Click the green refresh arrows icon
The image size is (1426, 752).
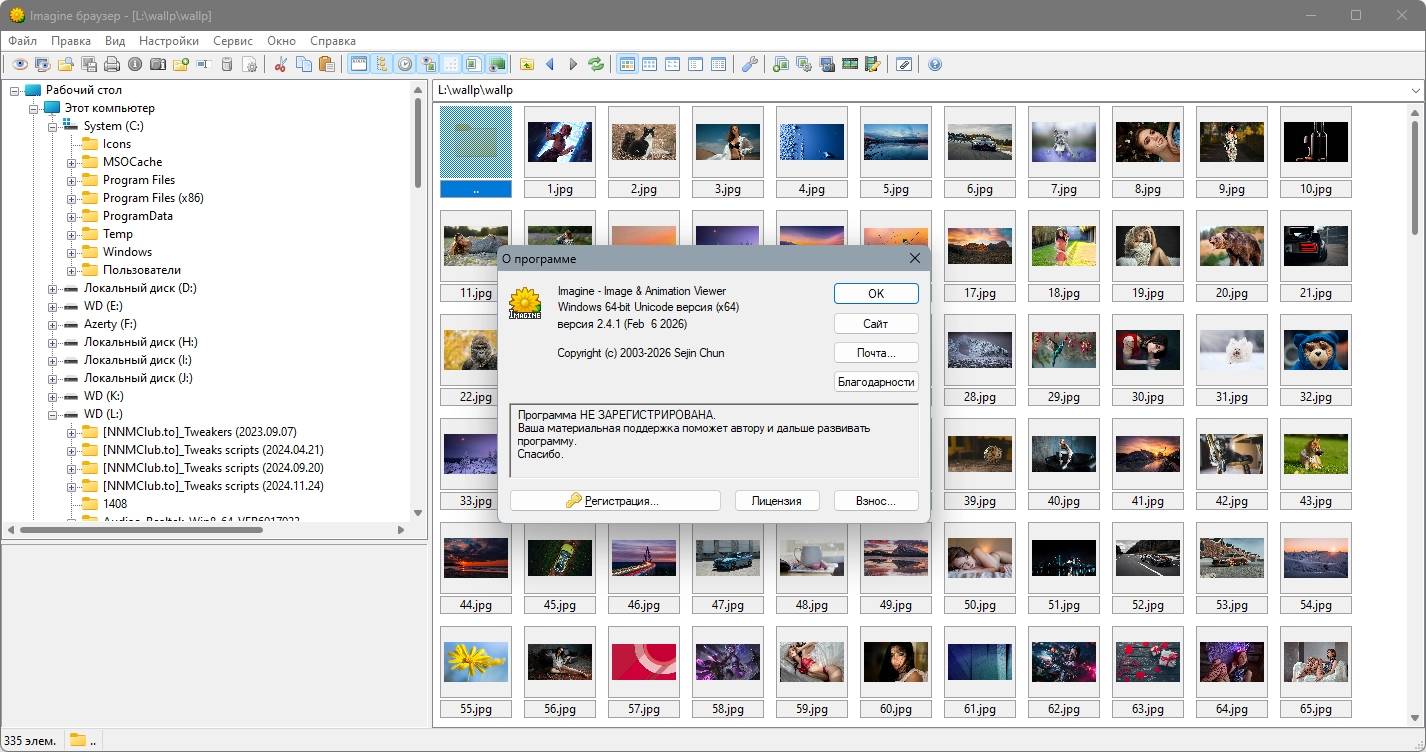[596, 65]
